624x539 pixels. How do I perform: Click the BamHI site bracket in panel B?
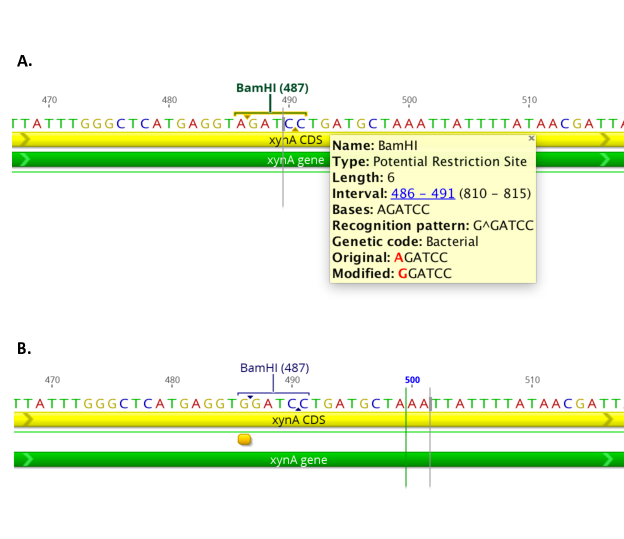(x=273, y=394)
